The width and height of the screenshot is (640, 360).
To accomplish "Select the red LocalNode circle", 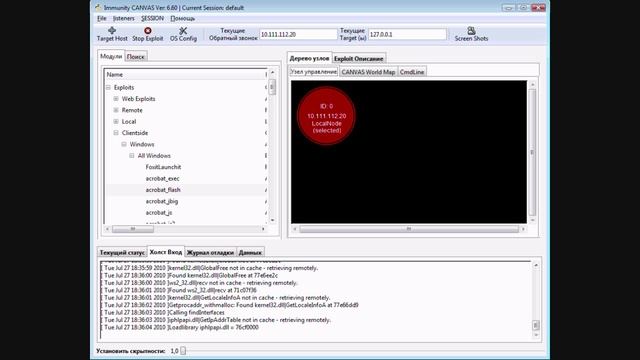I will [326, 116].
